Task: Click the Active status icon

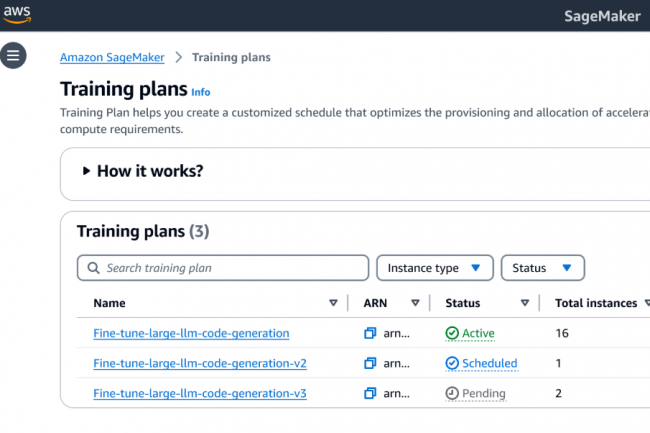Action: tap(452, 333)
